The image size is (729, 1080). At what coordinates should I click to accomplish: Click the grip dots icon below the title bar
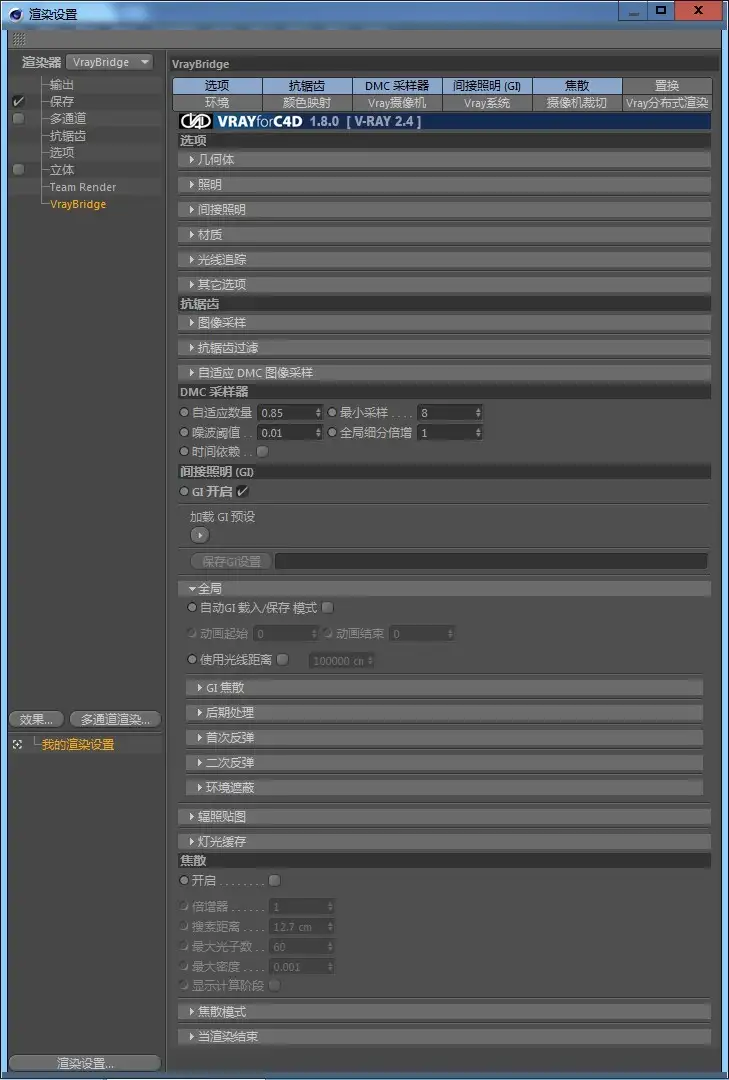(x=19, y=39)
